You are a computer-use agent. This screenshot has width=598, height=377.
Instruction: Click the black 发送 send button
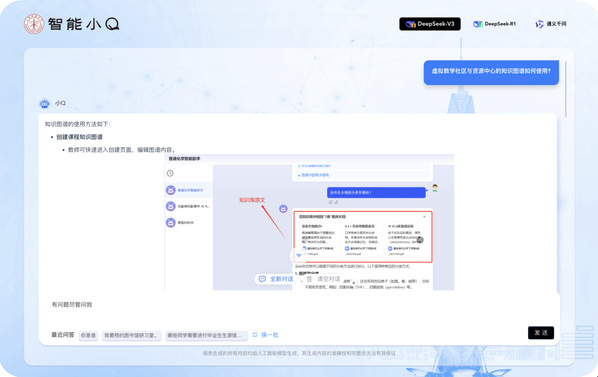coord(541,333)
